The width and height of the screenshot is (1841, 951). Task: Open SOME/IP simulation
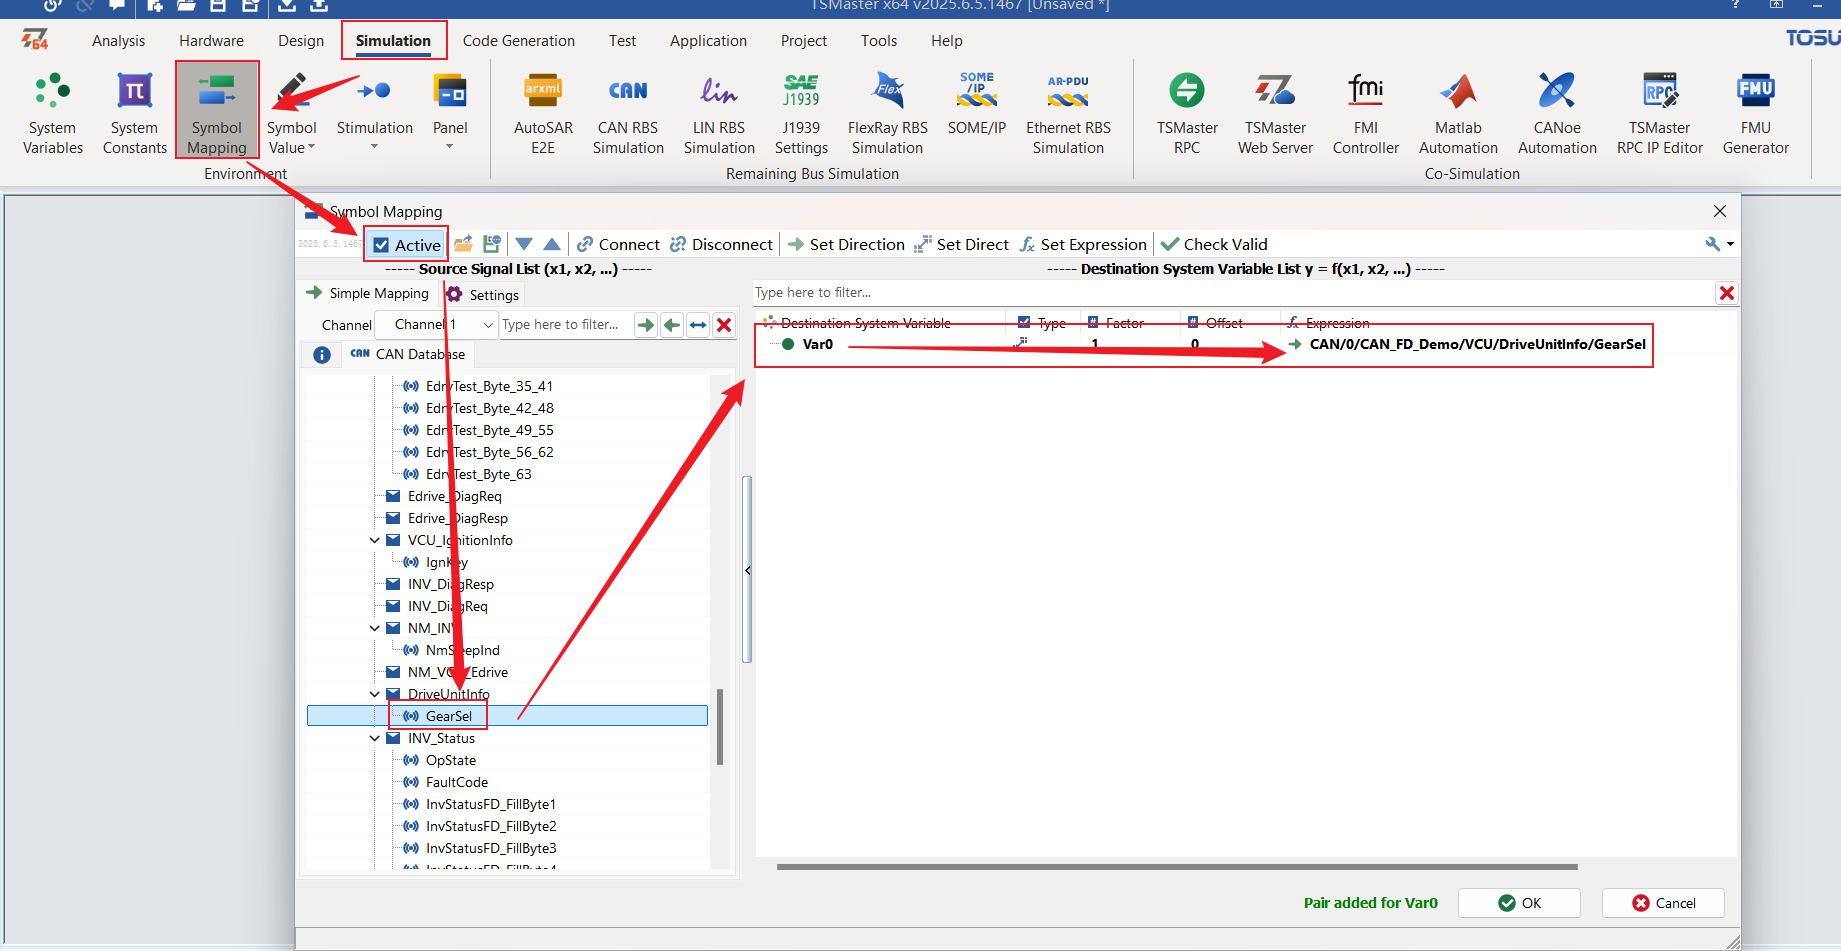point(977,104)
